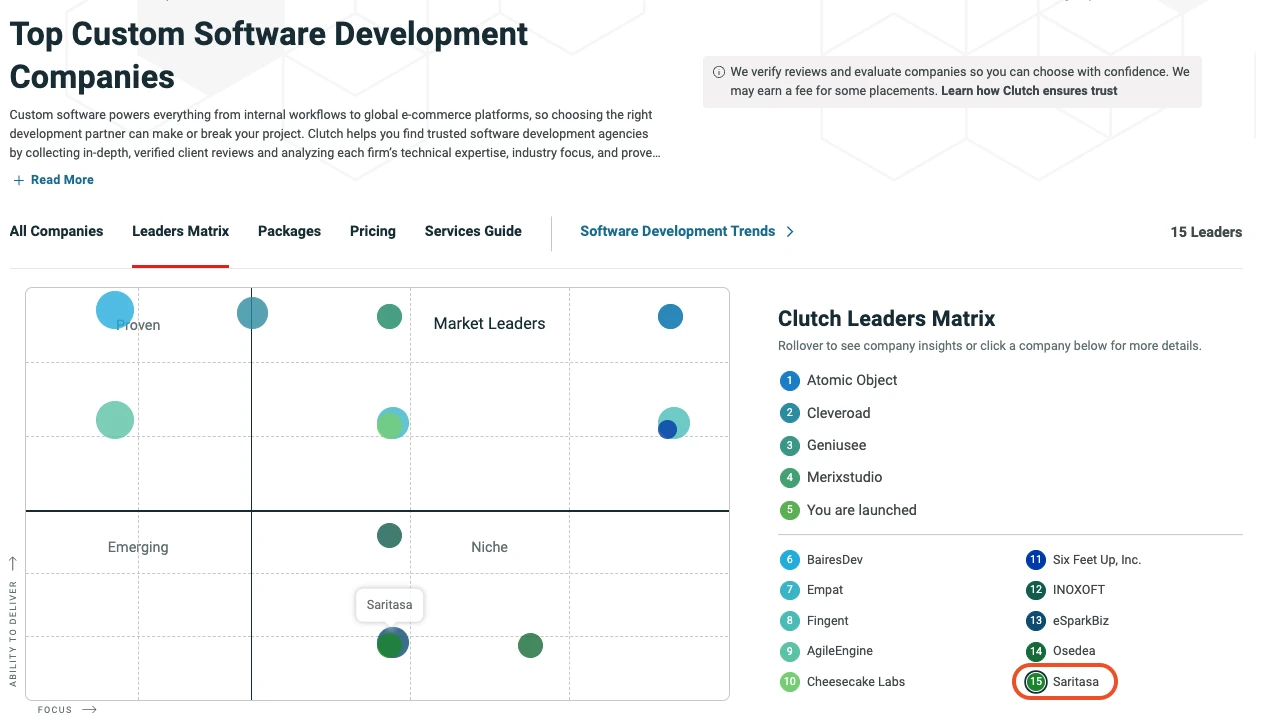Click the numbered badge beside Atomic Object
This screenshot has height=721, width=1276.
[x=789, y=380]
